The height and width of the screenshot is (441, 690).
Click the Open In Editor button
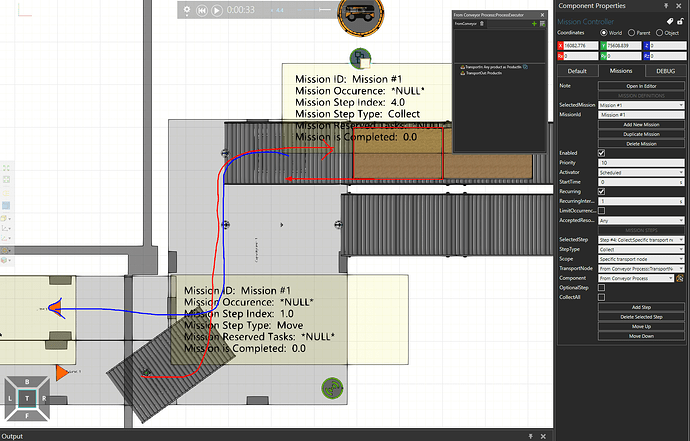point(641,87)
